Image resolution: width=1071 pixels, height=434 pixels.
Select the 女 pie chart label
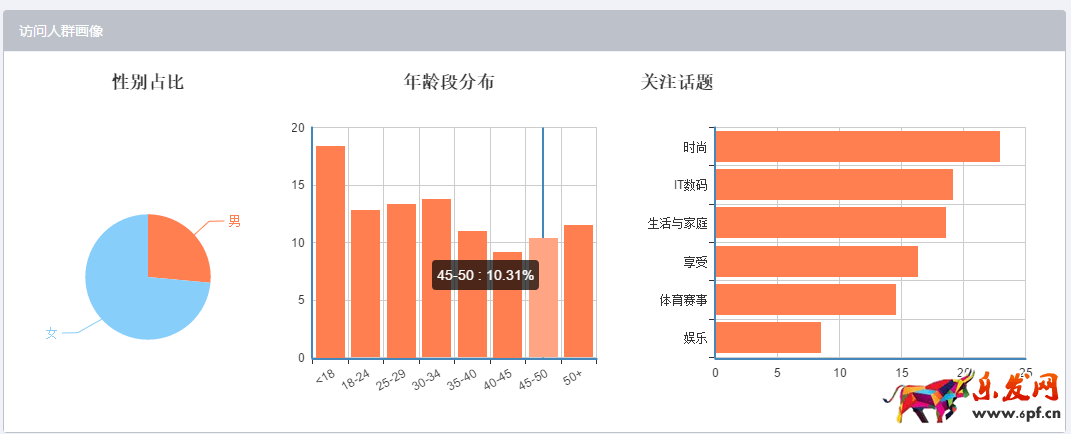coord(52,333)
